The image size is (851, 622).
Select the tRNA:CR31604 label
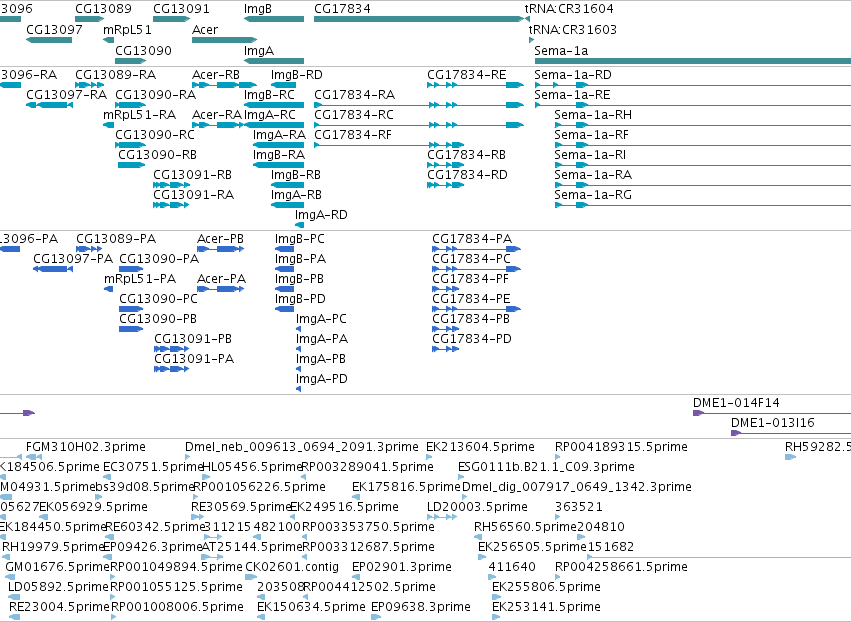pyautogui.click(x=569, y=9)
